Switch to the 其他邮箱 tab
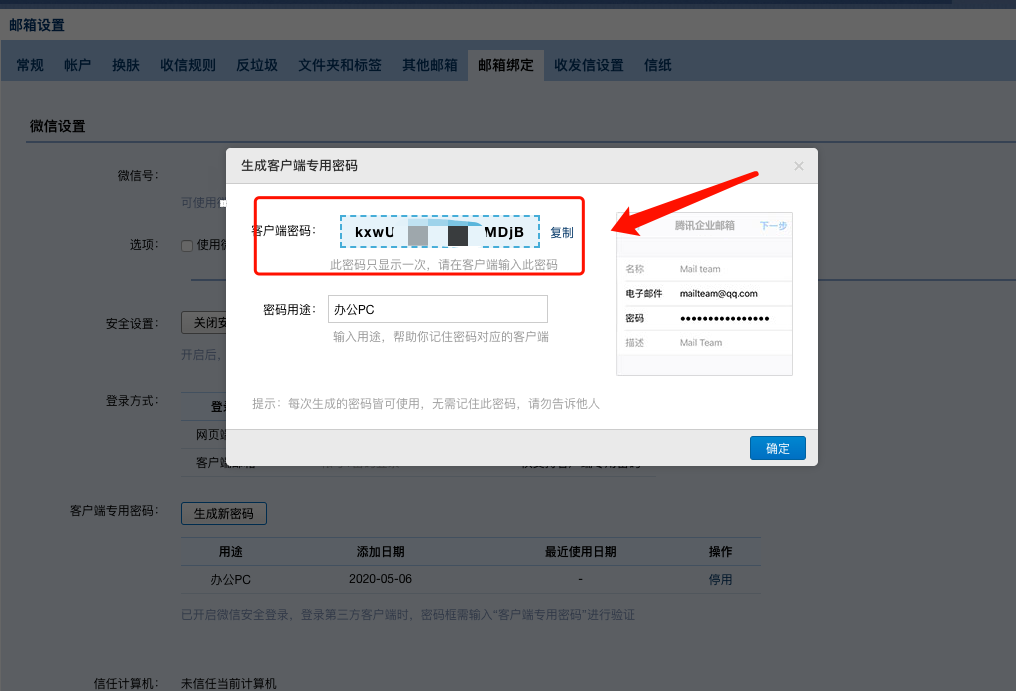Image resolution: width=1016 pixels, height=691 pixels. (x=430, y=65)
